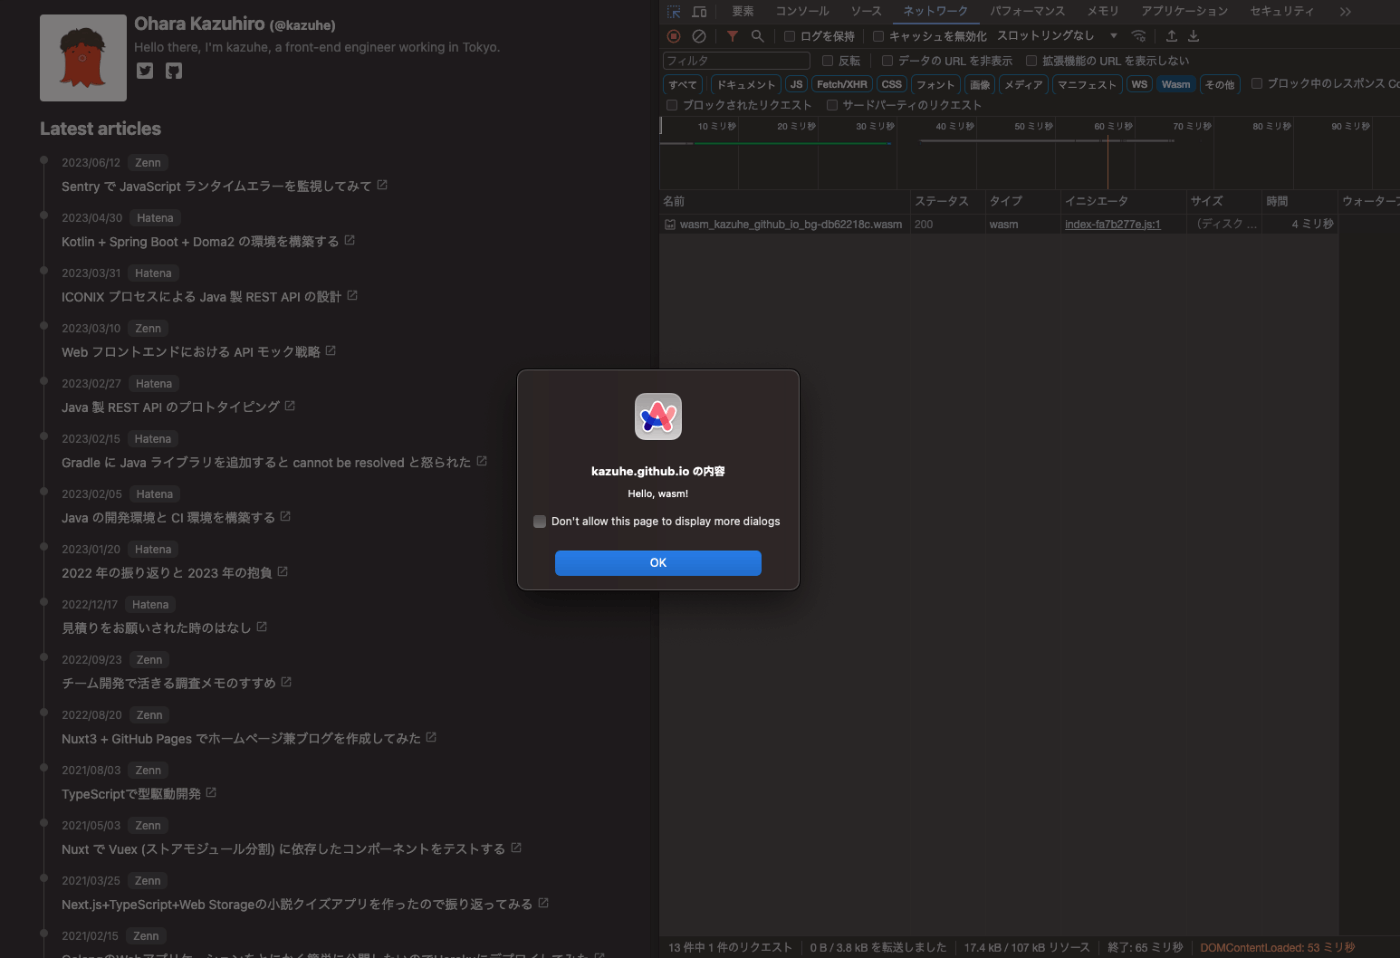Check 拡張機能の URL を表示しない
Image resolution: width=1400 pixels, height=958 pixels.
point(1031,61)
